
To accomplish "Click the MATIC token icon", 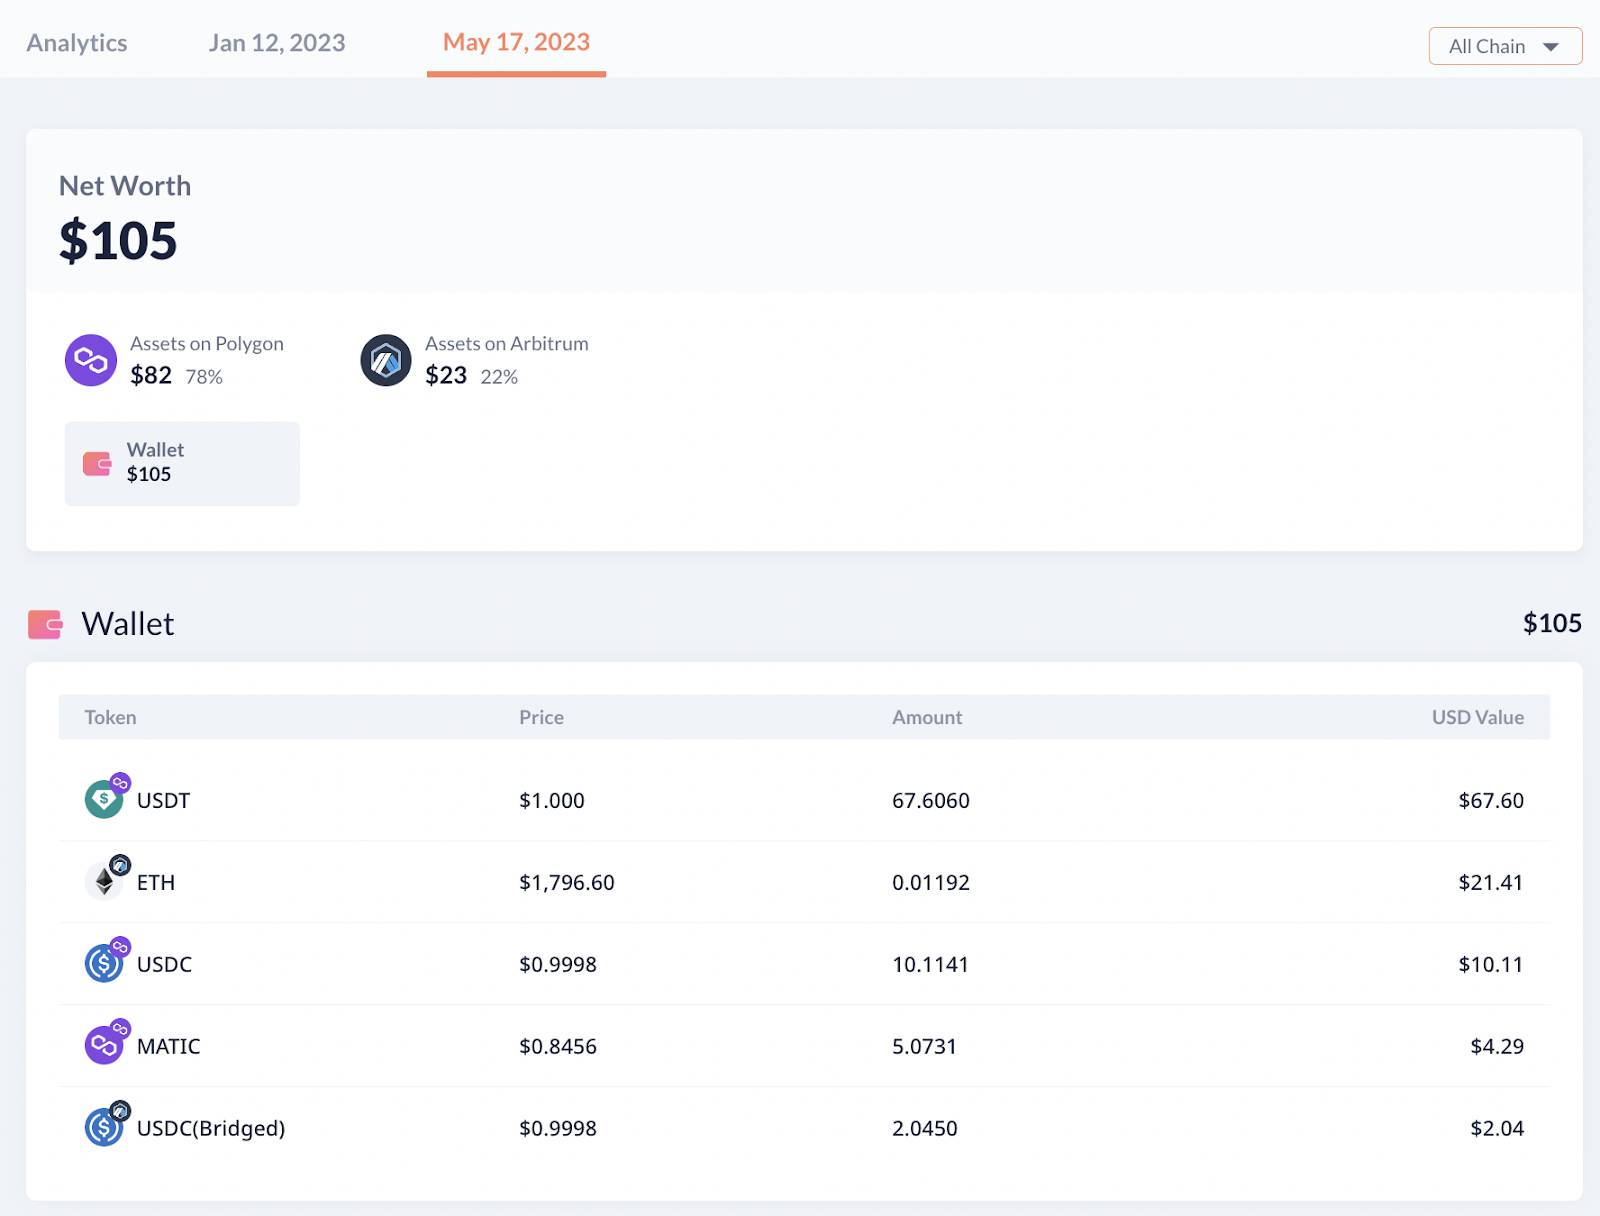I will point(104,1045).
